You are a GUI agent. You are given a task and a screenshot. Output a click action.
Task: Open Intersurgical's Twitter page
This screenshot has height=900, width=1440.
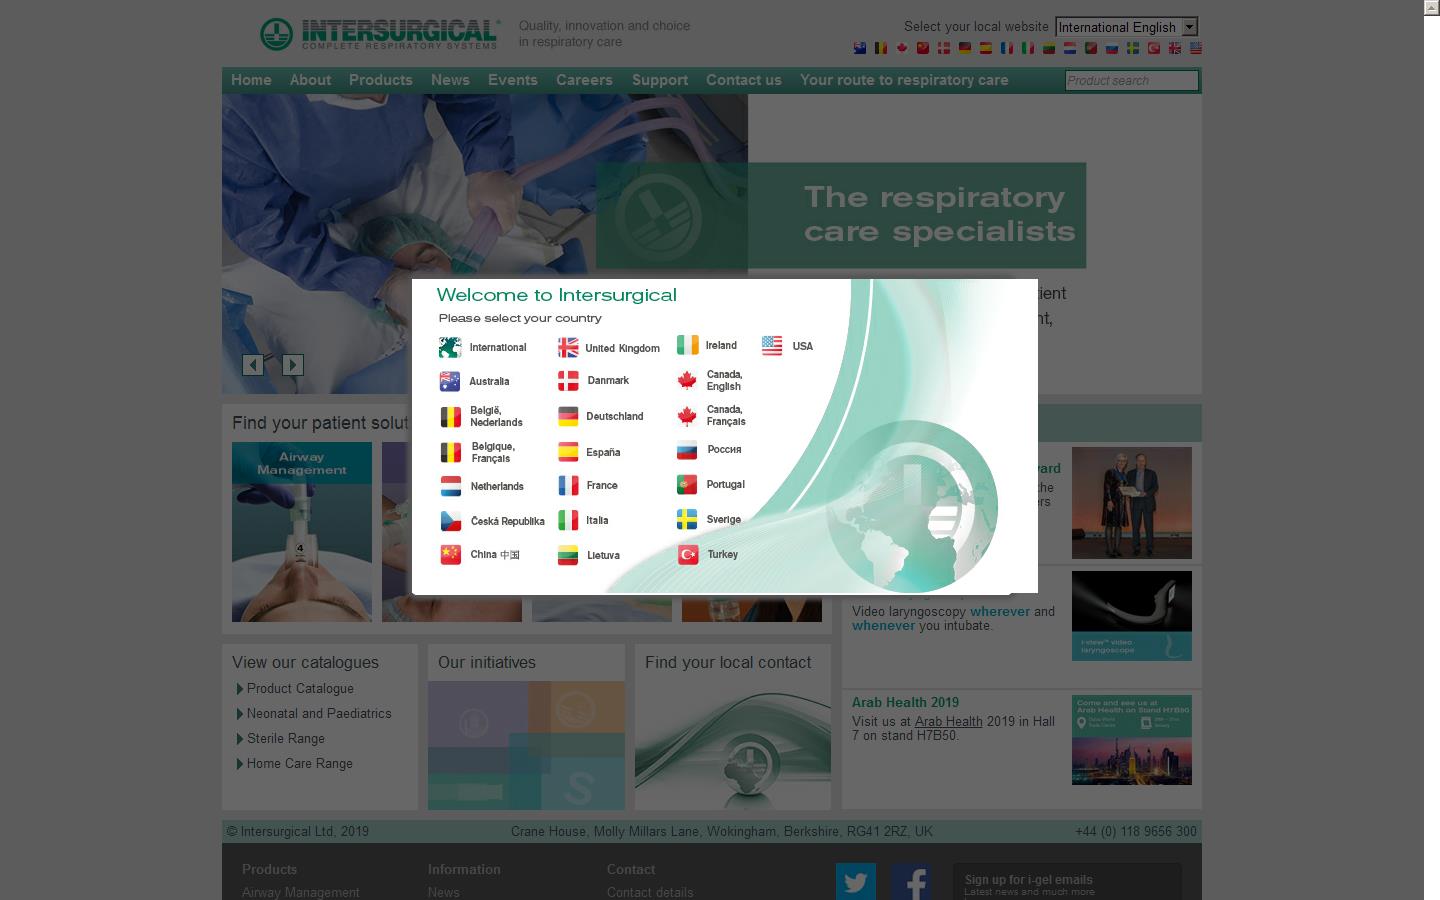tap(856, 882)
